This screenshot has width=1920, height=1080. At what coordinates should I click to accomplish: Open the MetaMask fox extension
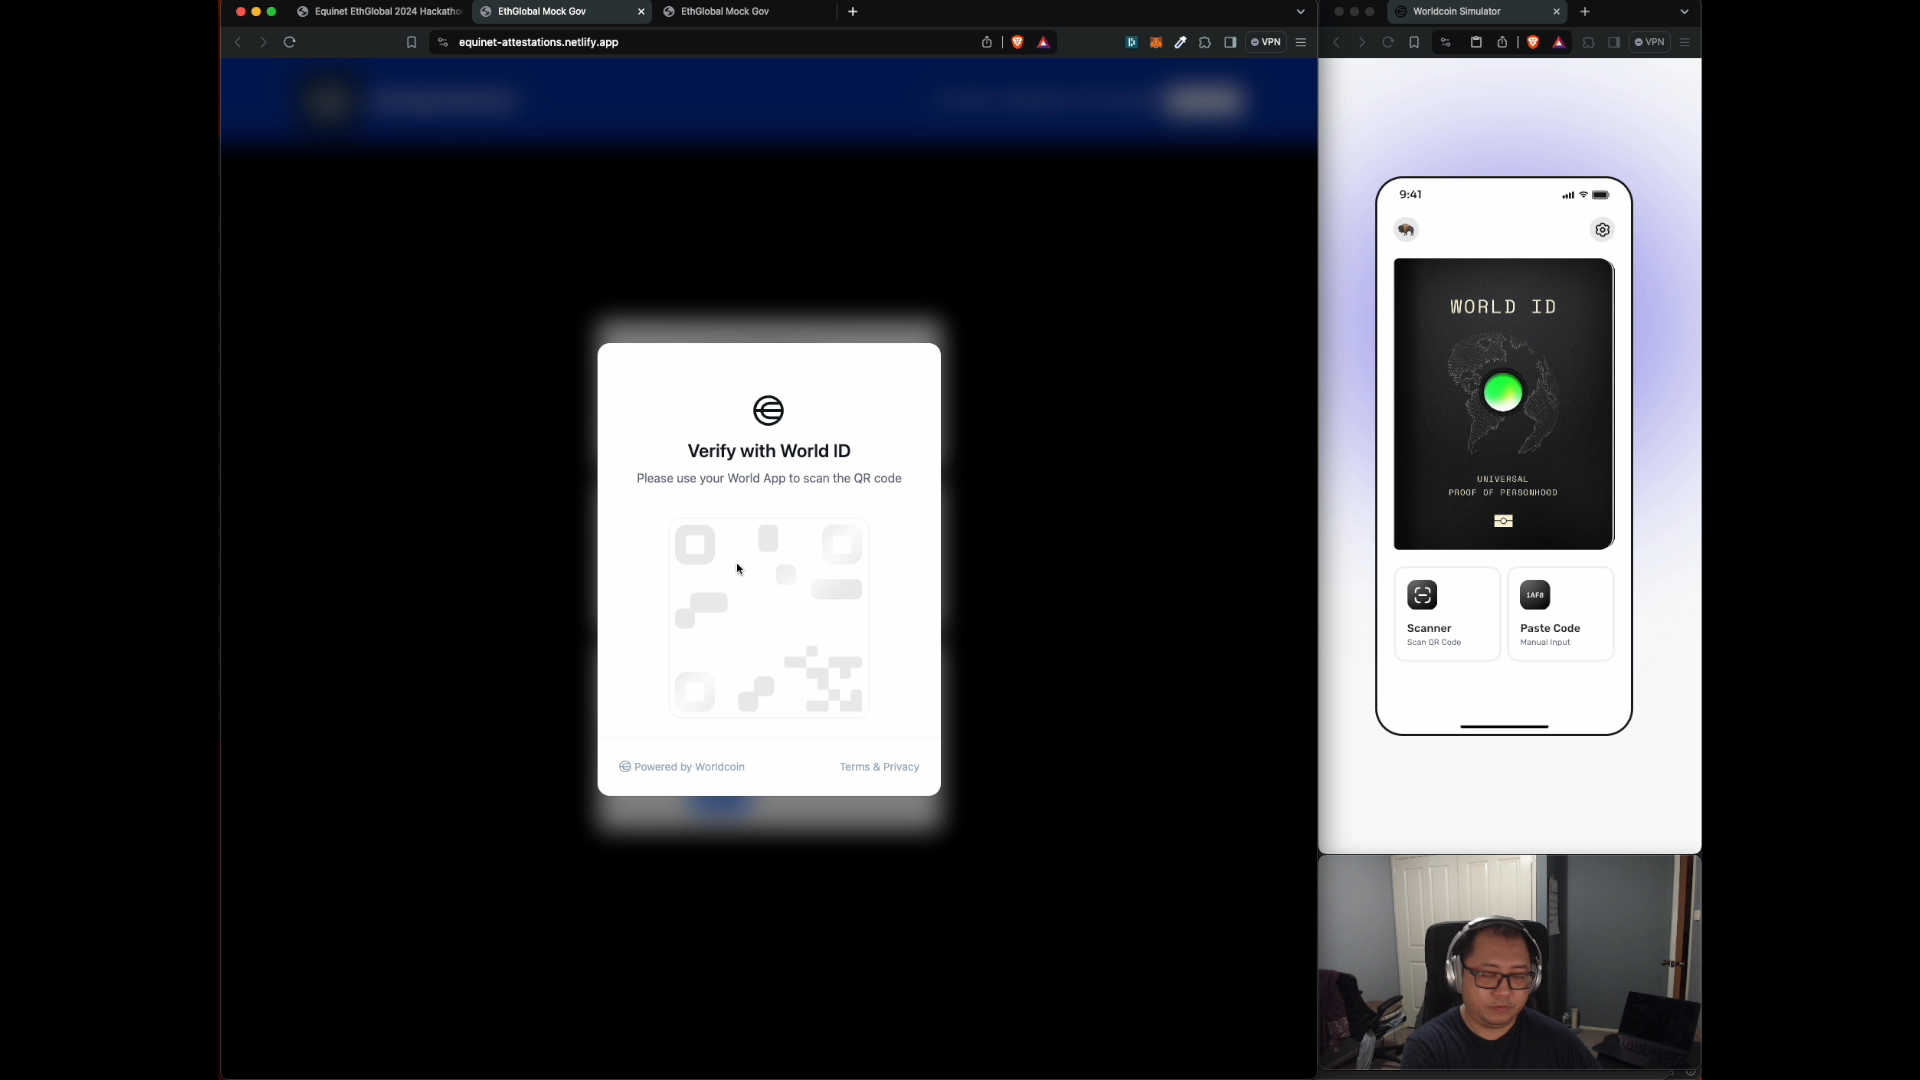1156,42
